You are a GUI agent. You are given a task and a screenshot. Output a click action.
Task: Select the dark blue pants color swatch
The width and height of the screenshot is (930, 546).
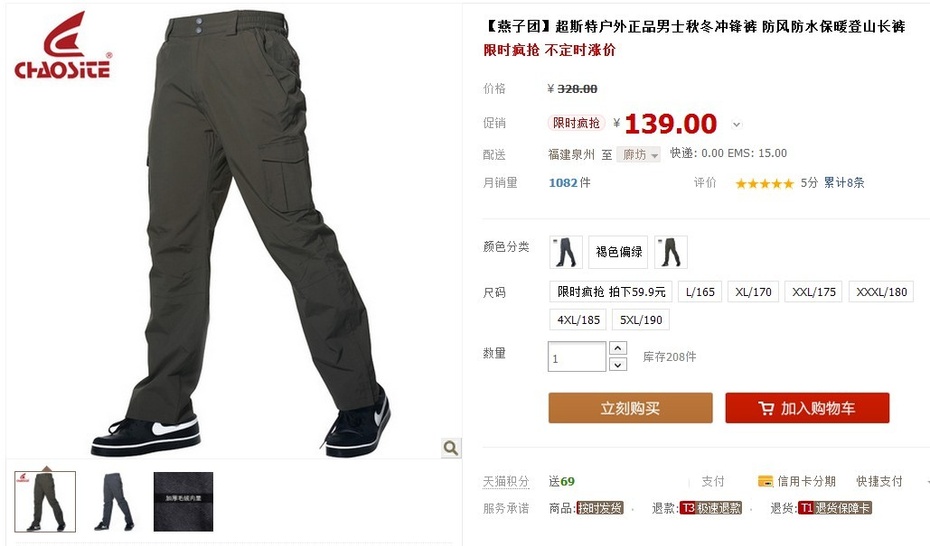coord(566,252)
